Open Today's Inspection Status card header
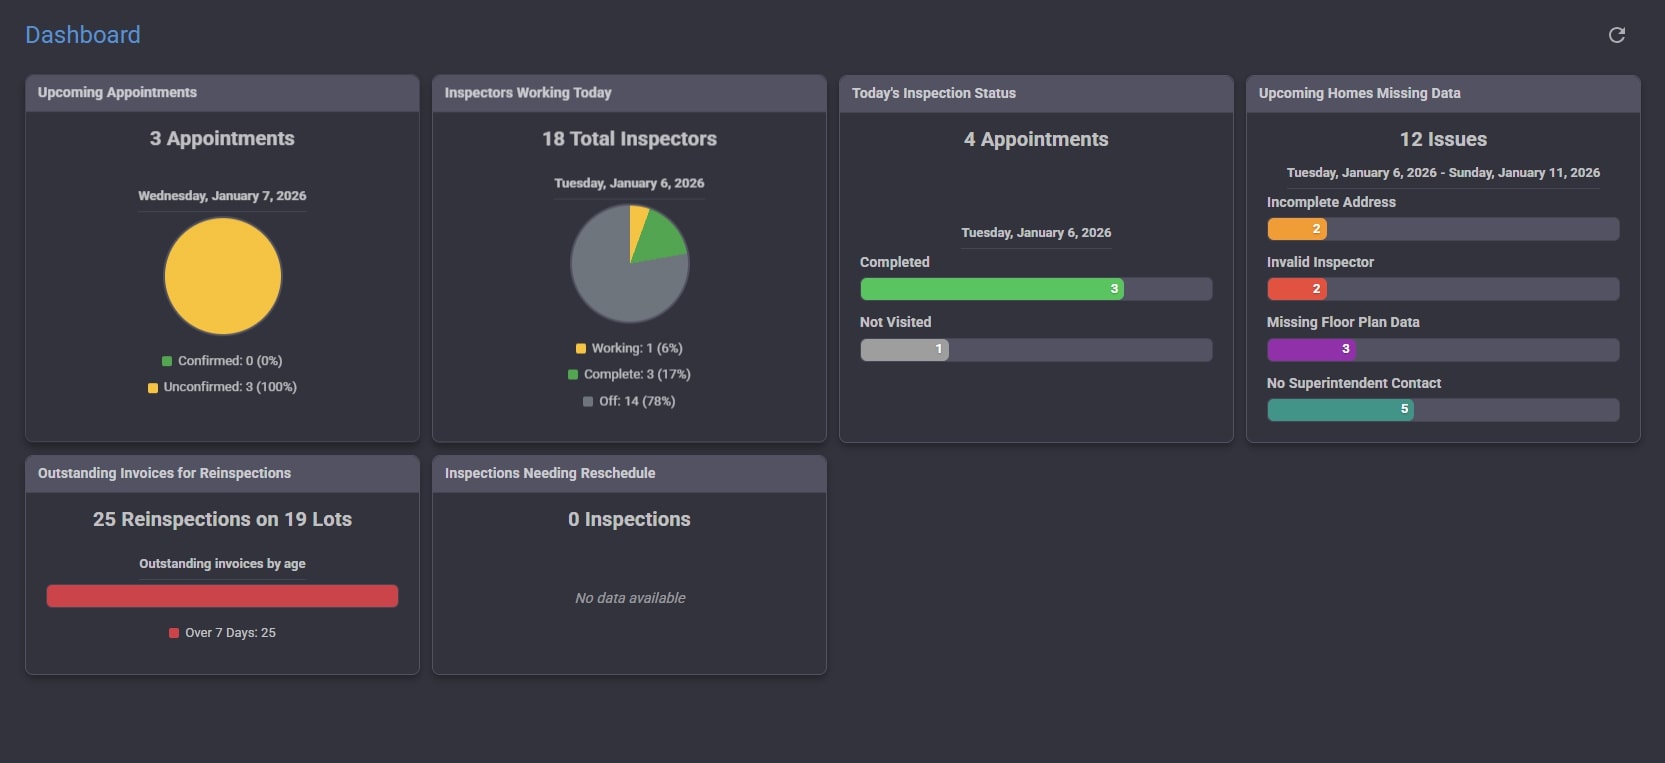Screen dimensions: 1665x763 (x=1036, y=93)
